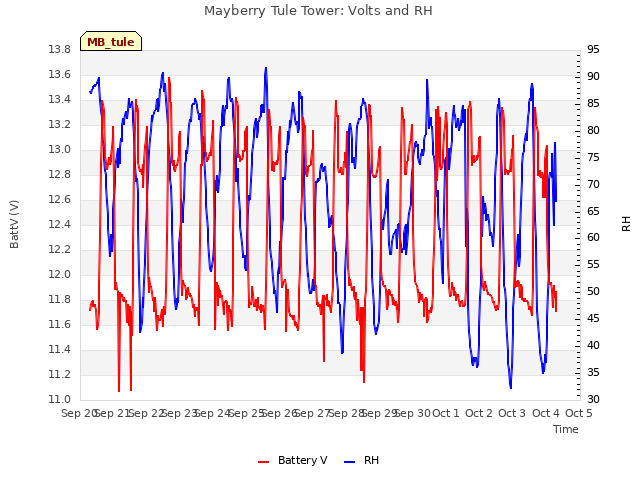Viewport: 640px width, 480px height.
Task: Click the Oct 5 date tick label
Action: [x=579, y=413]
